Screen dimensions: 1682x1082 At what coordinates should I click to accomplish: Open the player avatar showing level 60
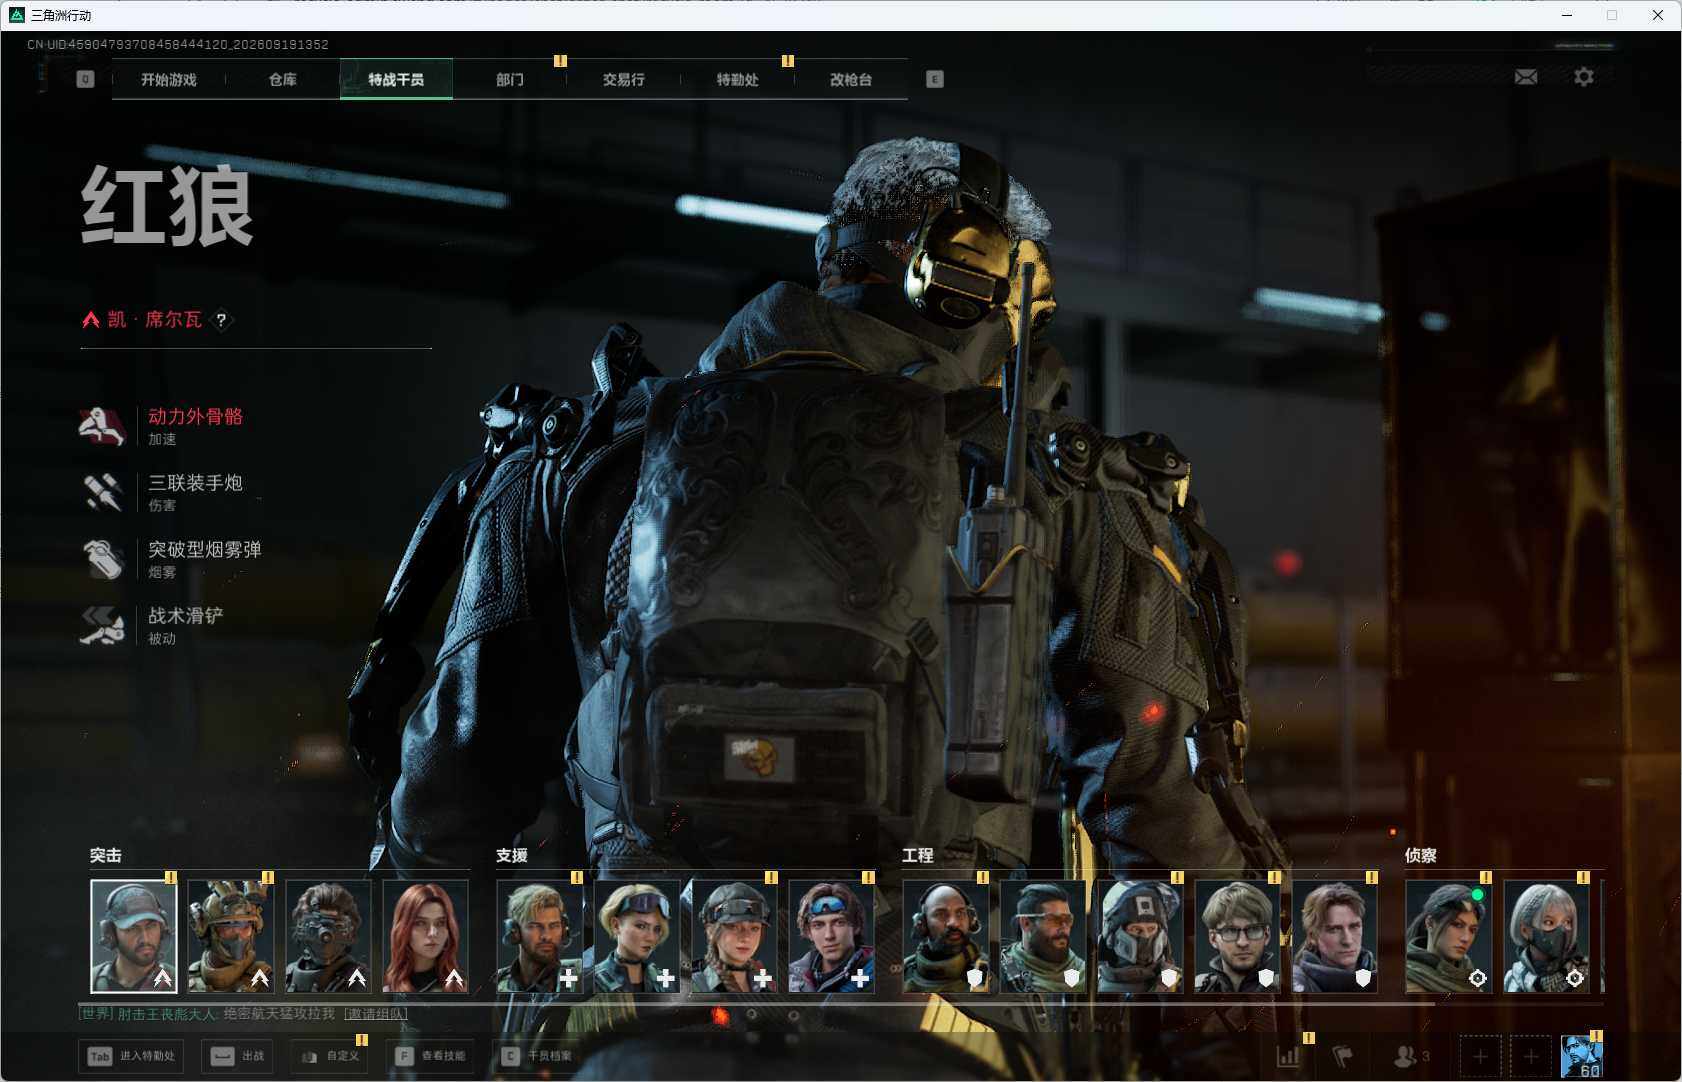pos(1582,1056)
